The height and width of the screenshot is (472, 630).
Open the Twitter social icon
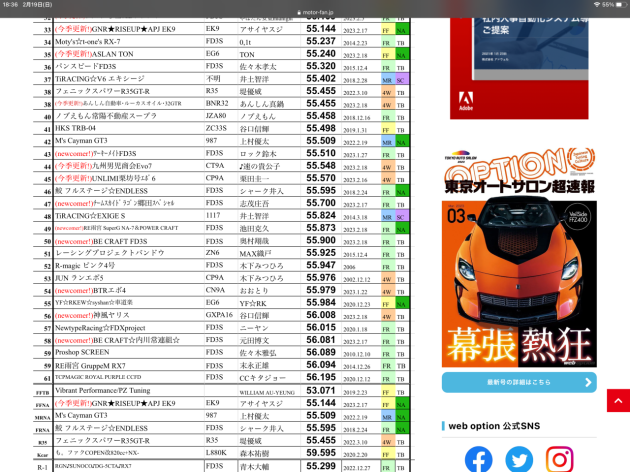click(519, 460)
